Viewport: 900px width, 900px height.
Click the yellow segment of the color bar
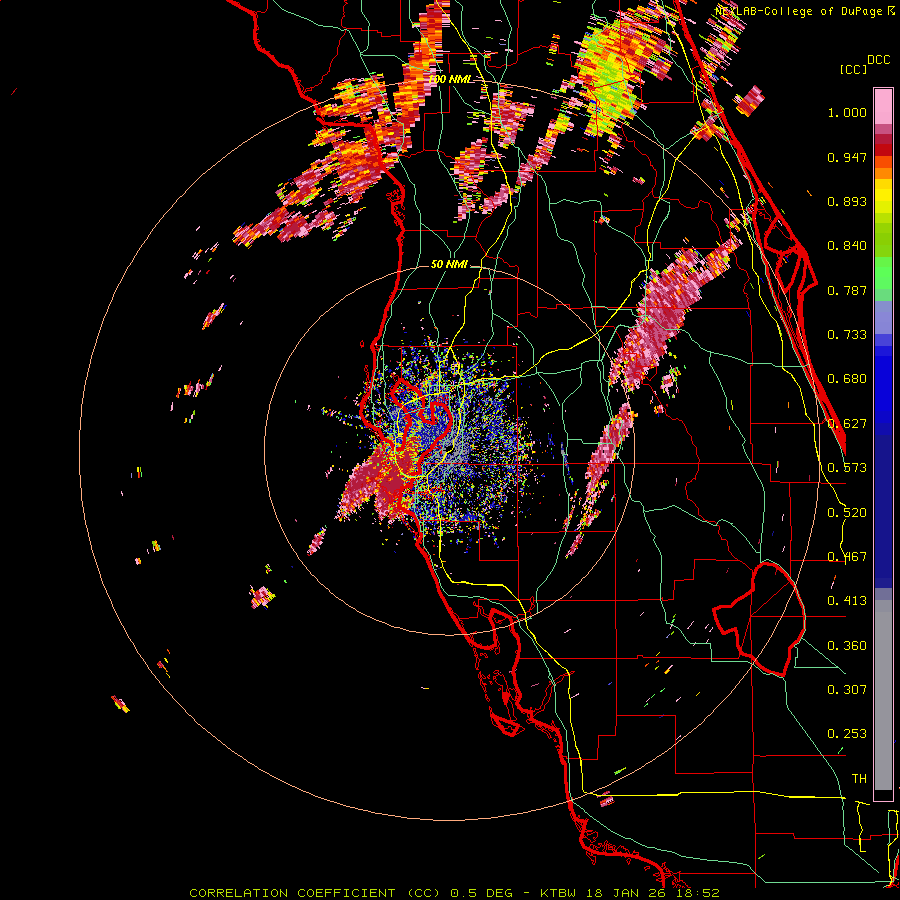(x=883, y=197)
